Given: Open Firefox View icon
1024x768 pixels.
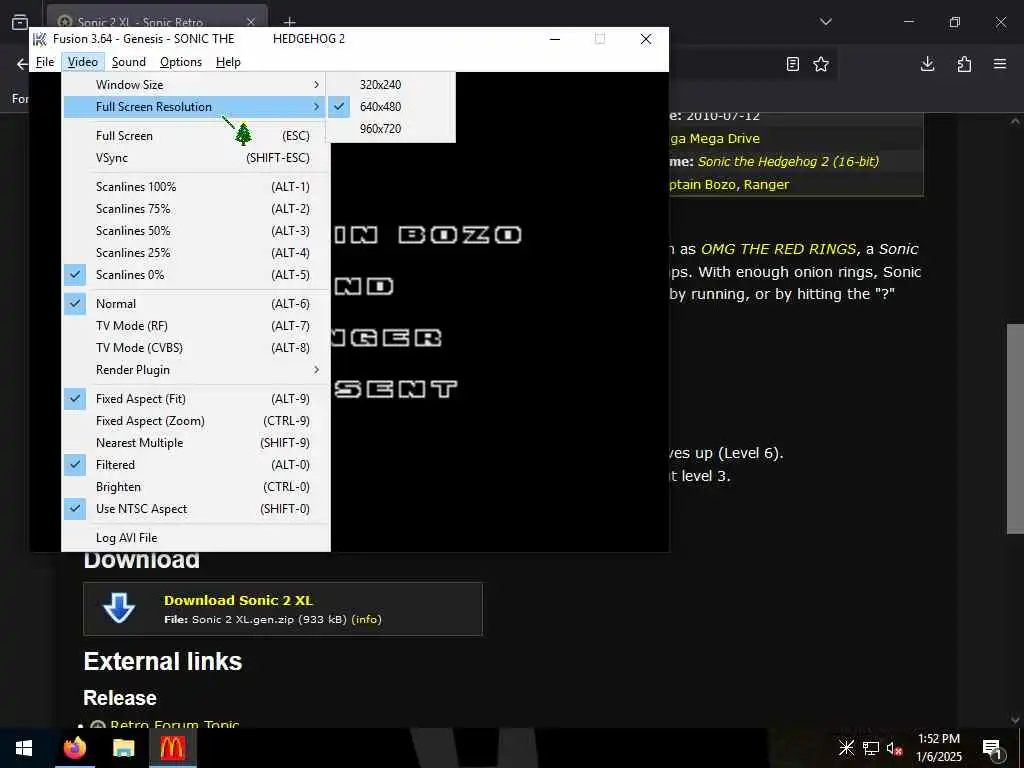Looking at the screenshot, I should coord(20,22).
